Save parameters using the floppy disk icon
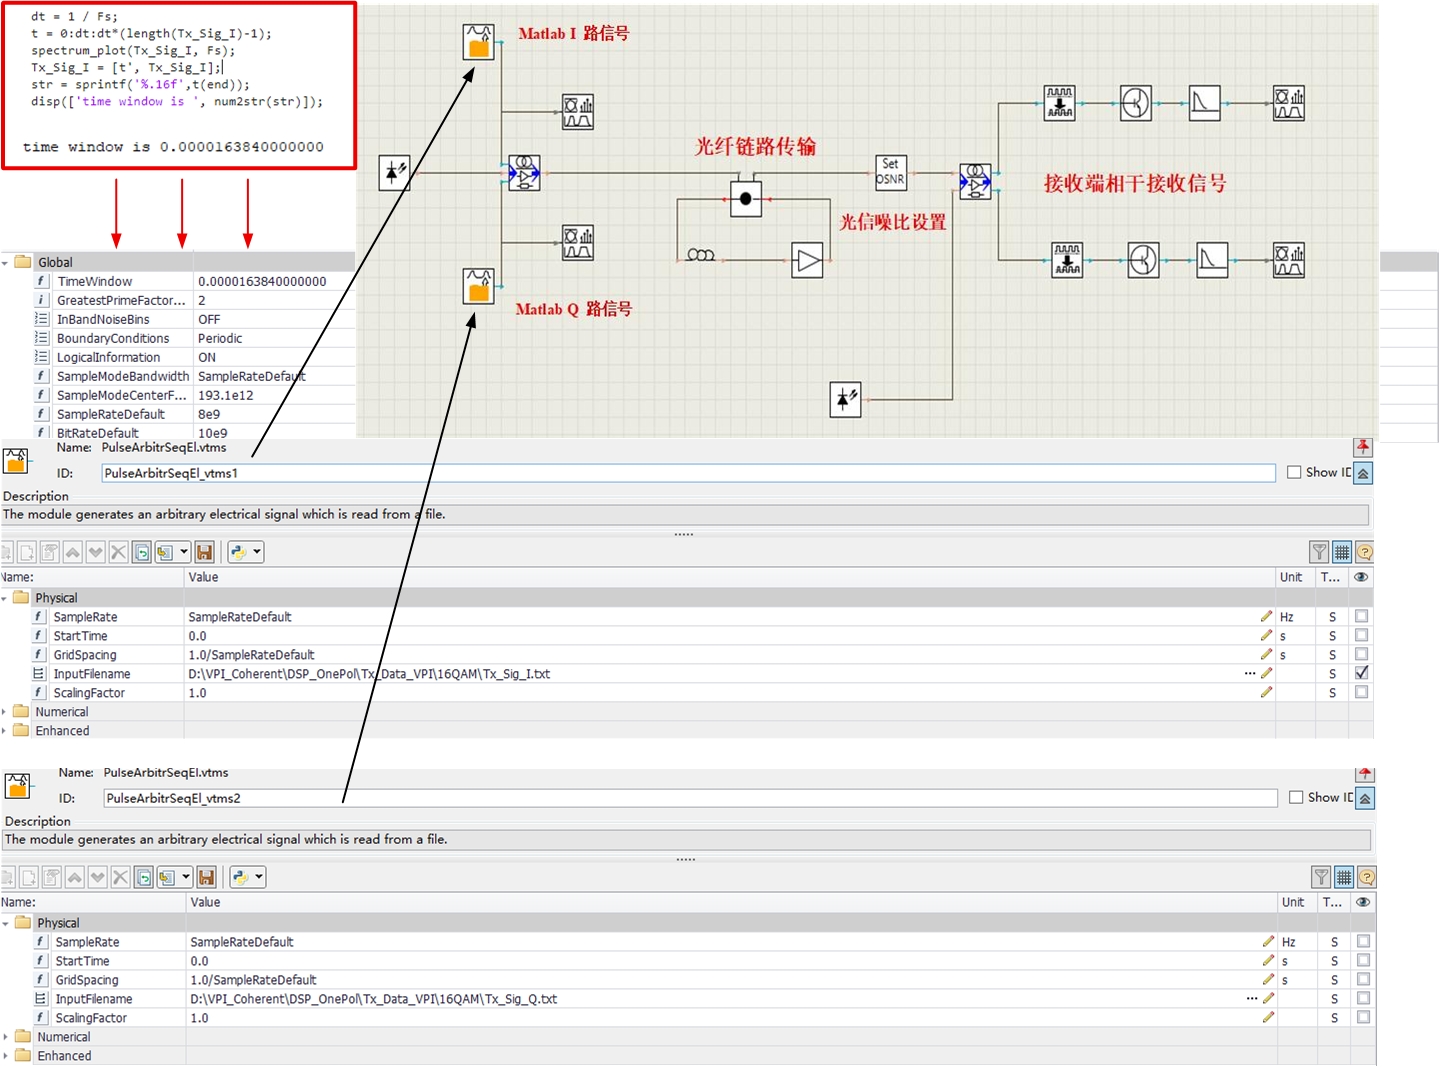 [x=204, y=551]
